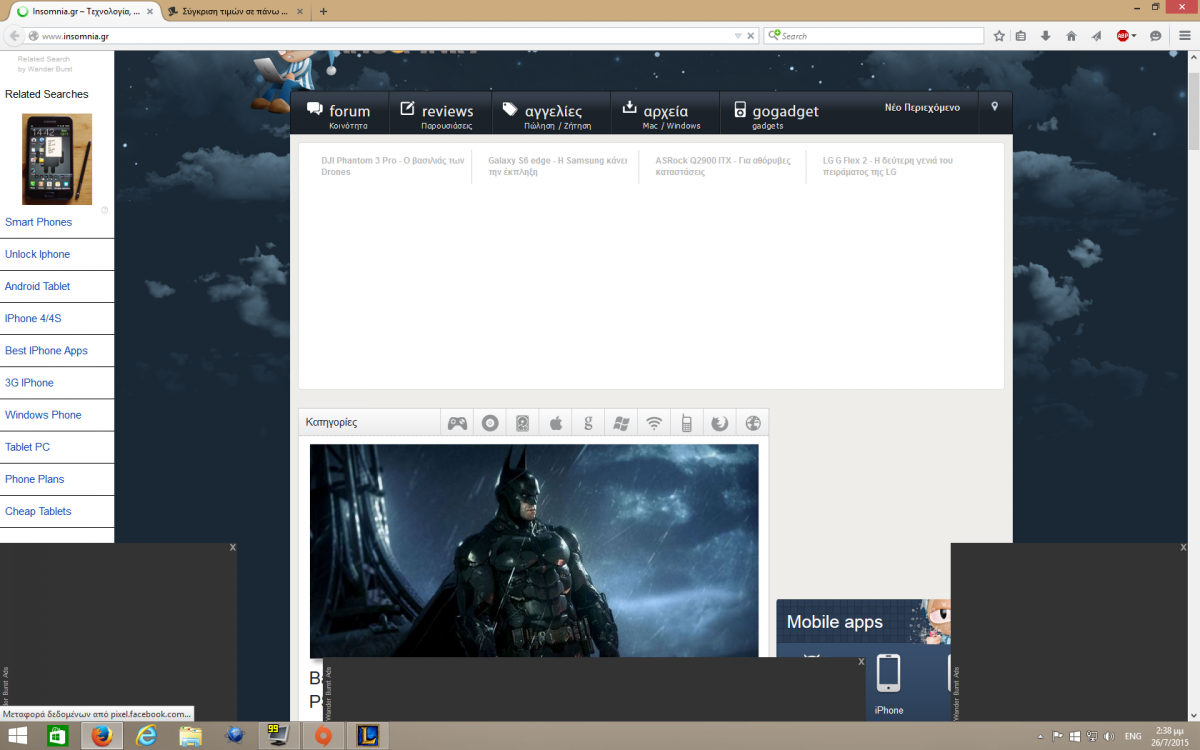
Task: Open the gogadget section
Action: point(776,113)
